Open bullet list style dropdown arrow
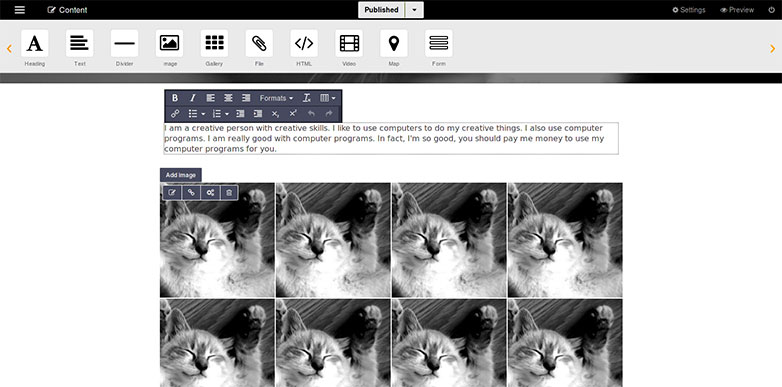 pyautogui.click(x=203, y=114)
